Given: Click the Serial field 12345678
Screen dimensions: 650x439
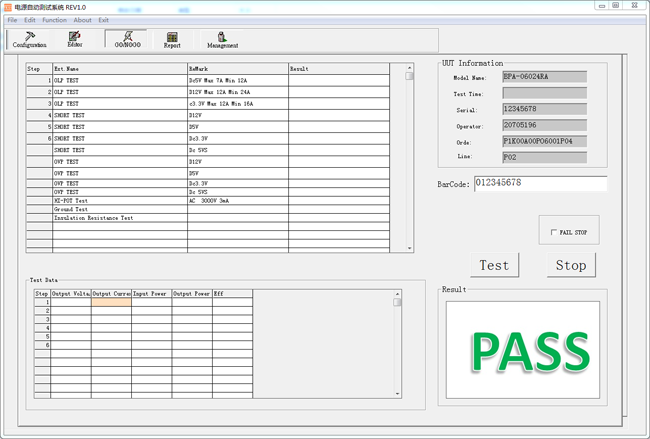Looking at the screenshot, I should (x=544, y=109).
